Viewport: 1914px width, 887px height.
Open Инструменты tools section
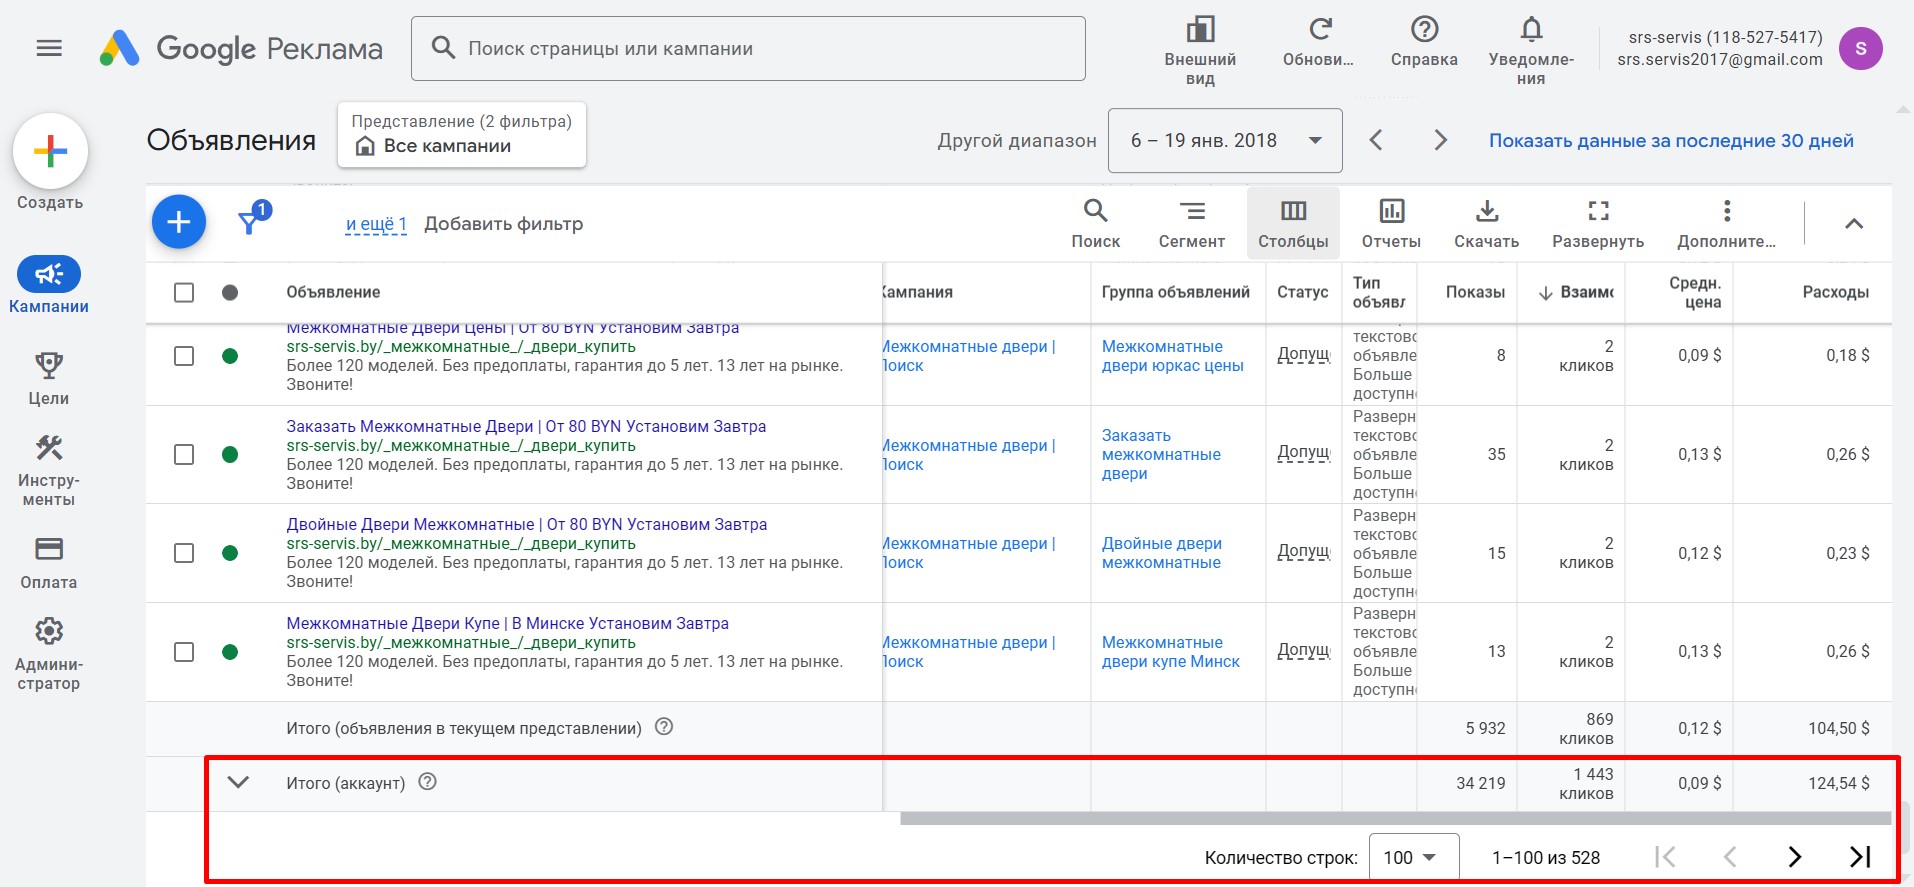click(x=49, y=470)
